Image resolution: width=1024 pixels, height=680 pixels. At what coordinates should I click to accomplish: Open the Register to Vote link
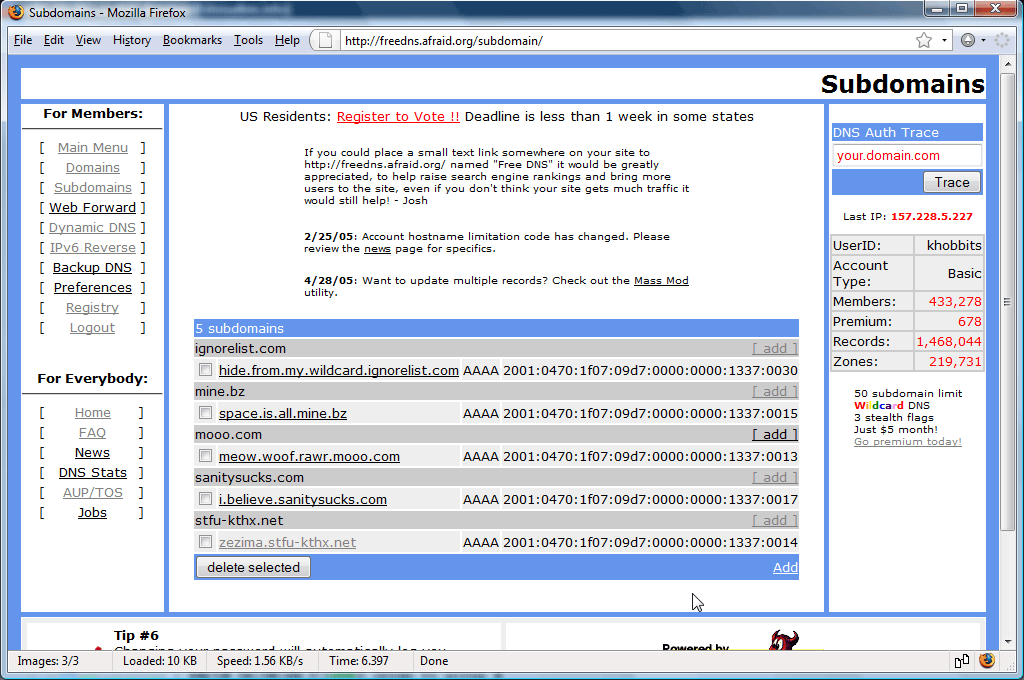click(398, 116)
